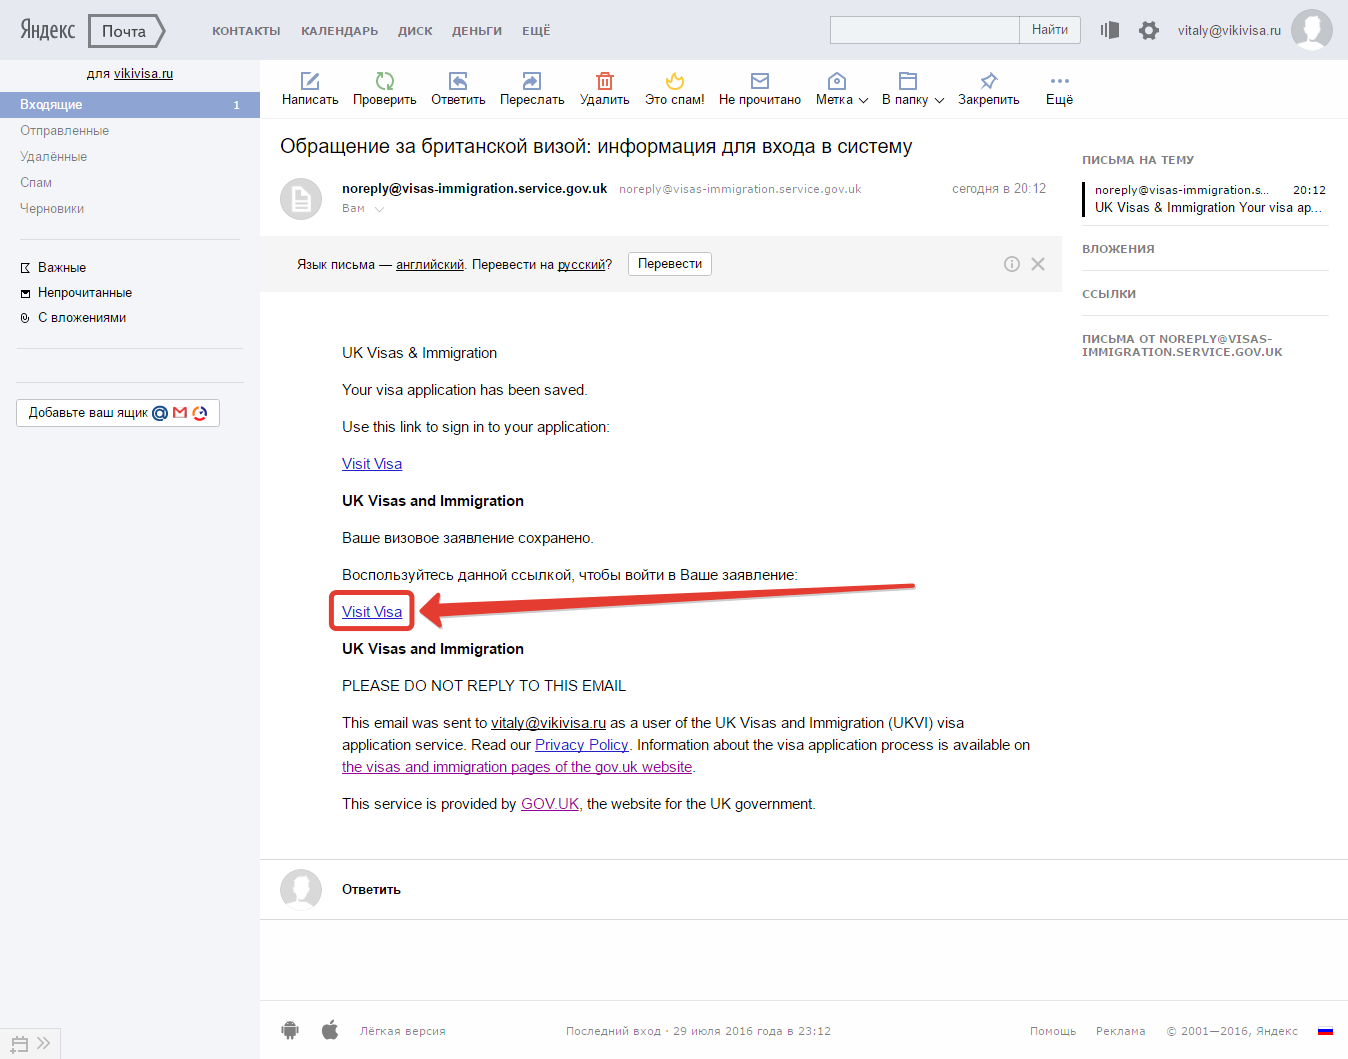
Task: Click the theme panel icon beside gear
Action: click(1110, 30)
